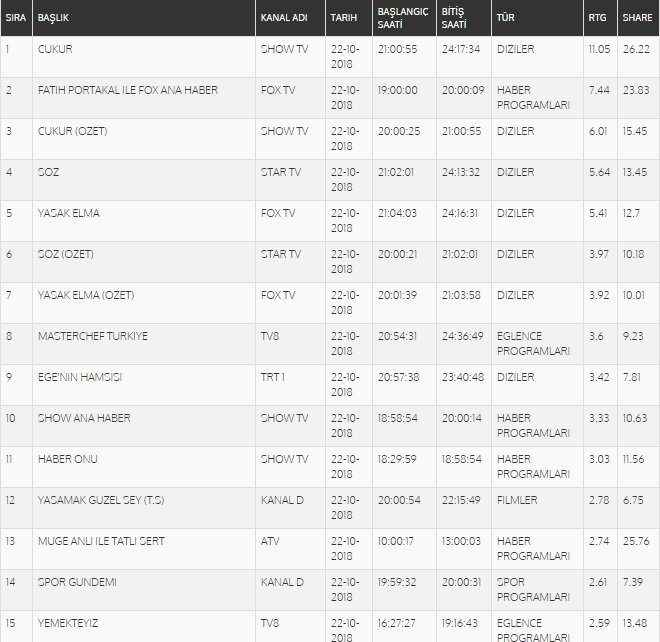Screen dimensions: 660x642
Task: Click the FILMLER genre cell
Action: pyautogui.click(x=517, y=500)
